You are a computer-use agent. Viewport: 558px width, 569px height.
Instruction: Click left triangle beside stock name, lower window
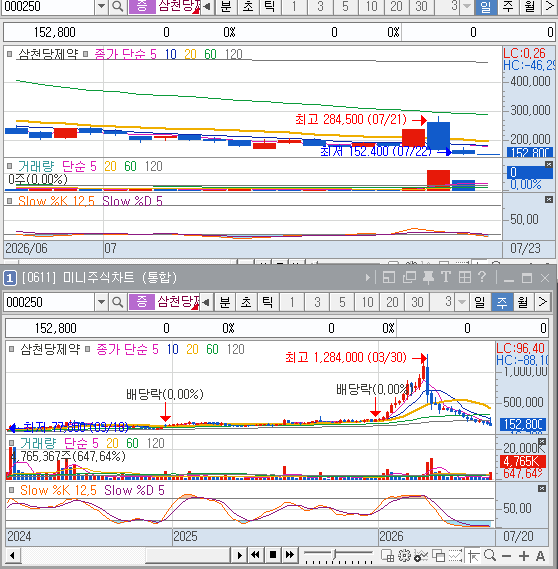point(206,302)
